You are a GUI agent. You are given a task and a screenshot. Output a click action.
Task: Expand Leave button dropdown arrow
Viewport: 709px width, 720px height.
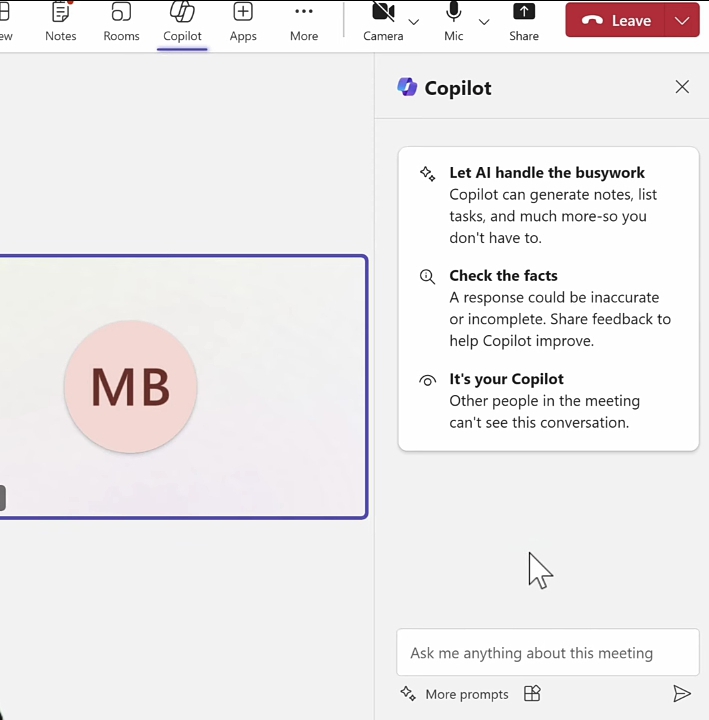682,20
